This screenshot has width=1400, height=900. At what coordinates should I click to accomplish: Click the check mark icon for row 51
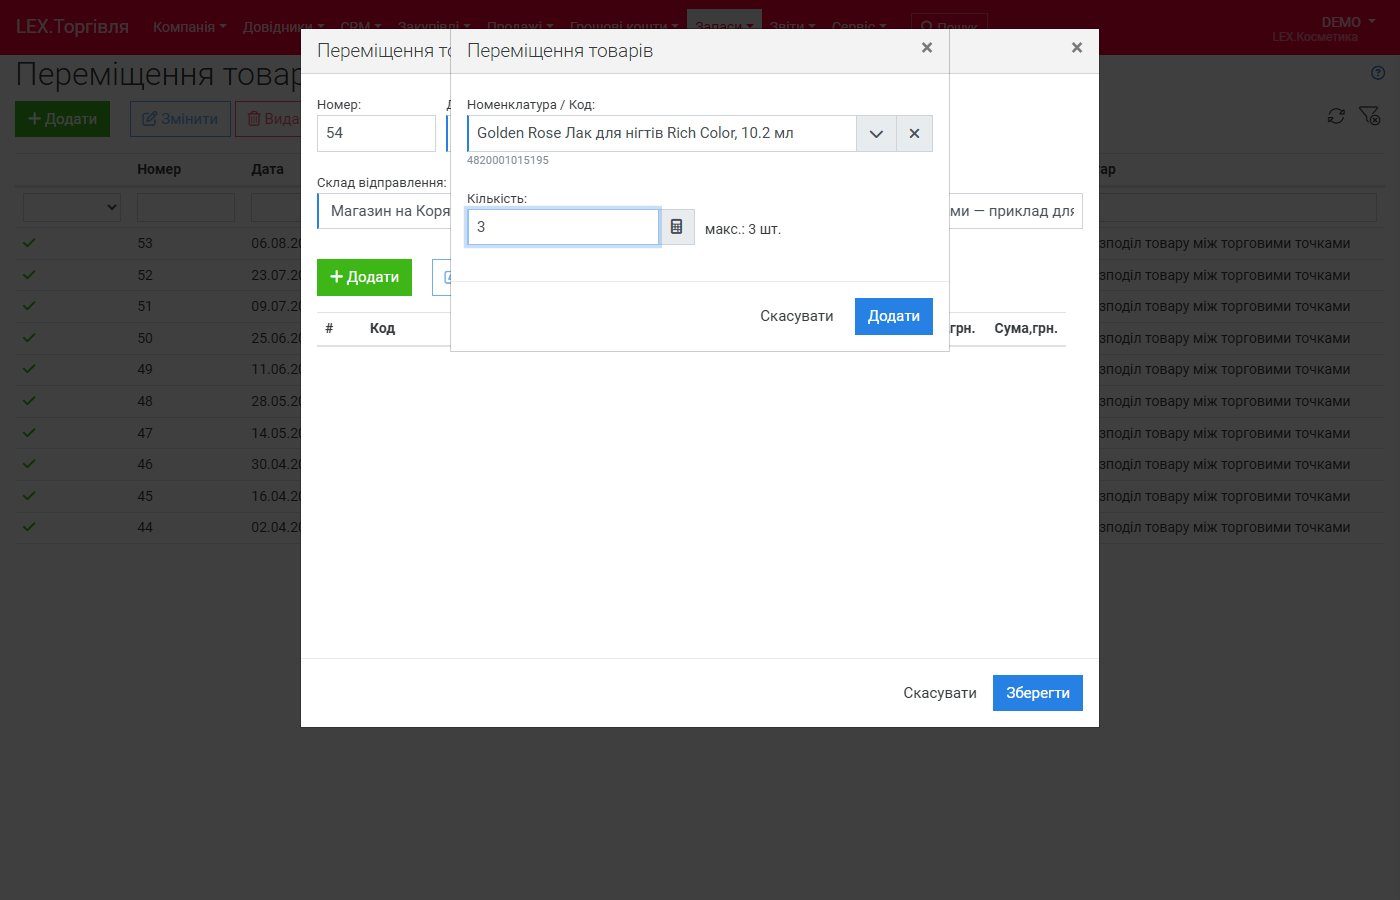[29, 306]
